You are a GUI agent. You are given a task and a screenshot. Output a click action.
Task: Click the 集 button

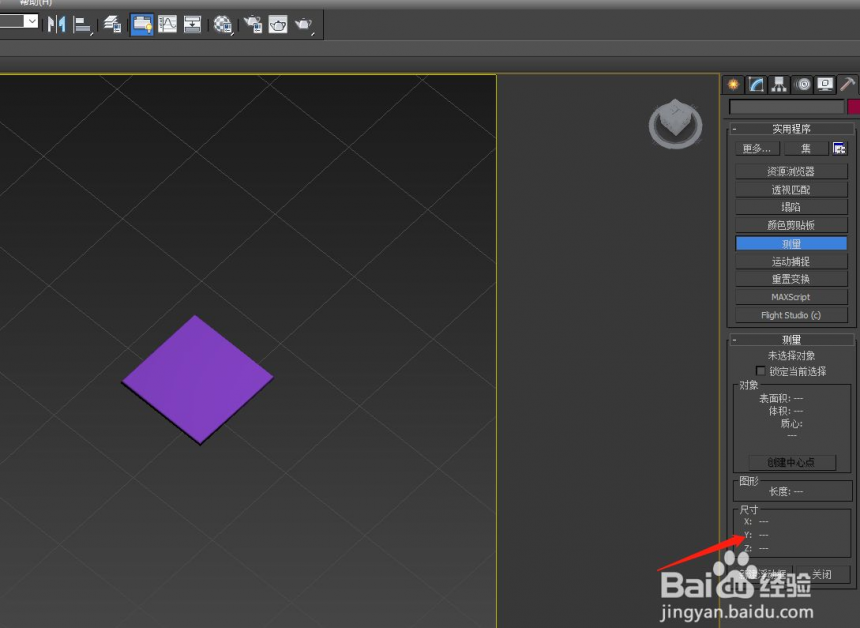click(x=806, y=149)
